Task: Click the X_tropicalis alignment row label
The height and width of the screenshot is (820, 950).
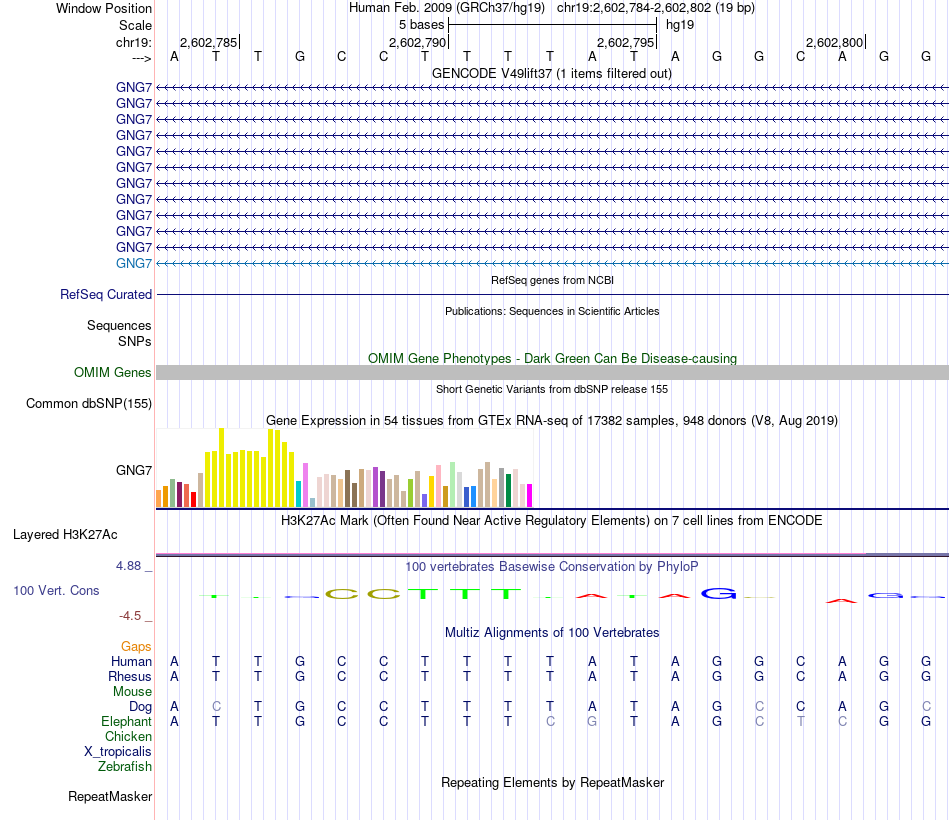Action: (x=118, y=752)
